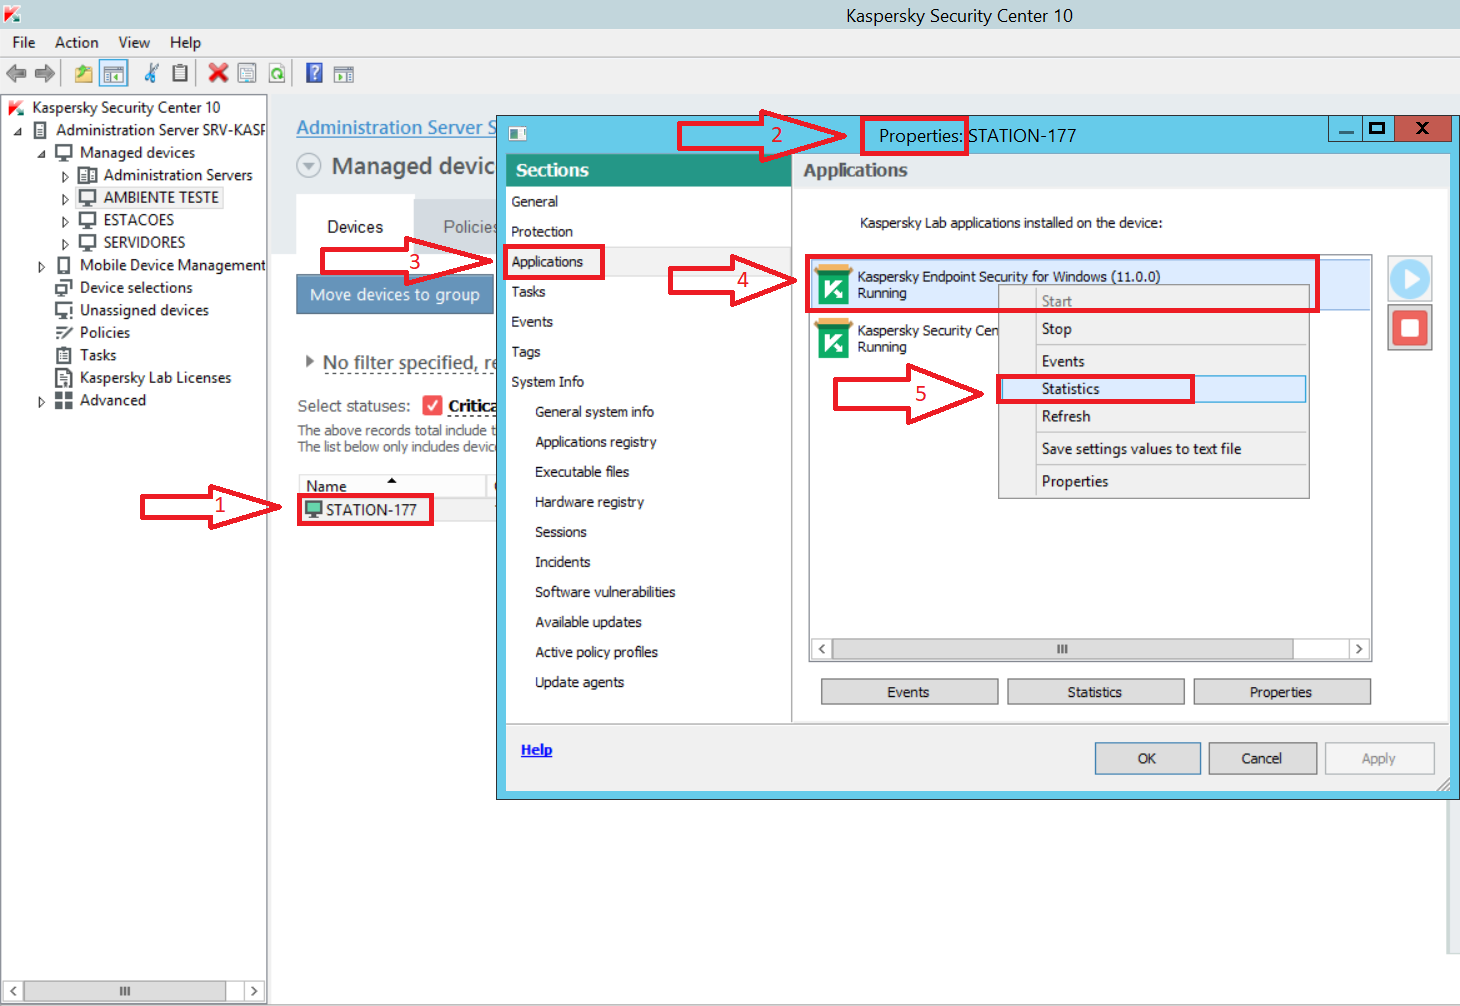
Task: Toggle the Show/Hide Console Tree toolbar icon
Action: (x=114, y=73)
